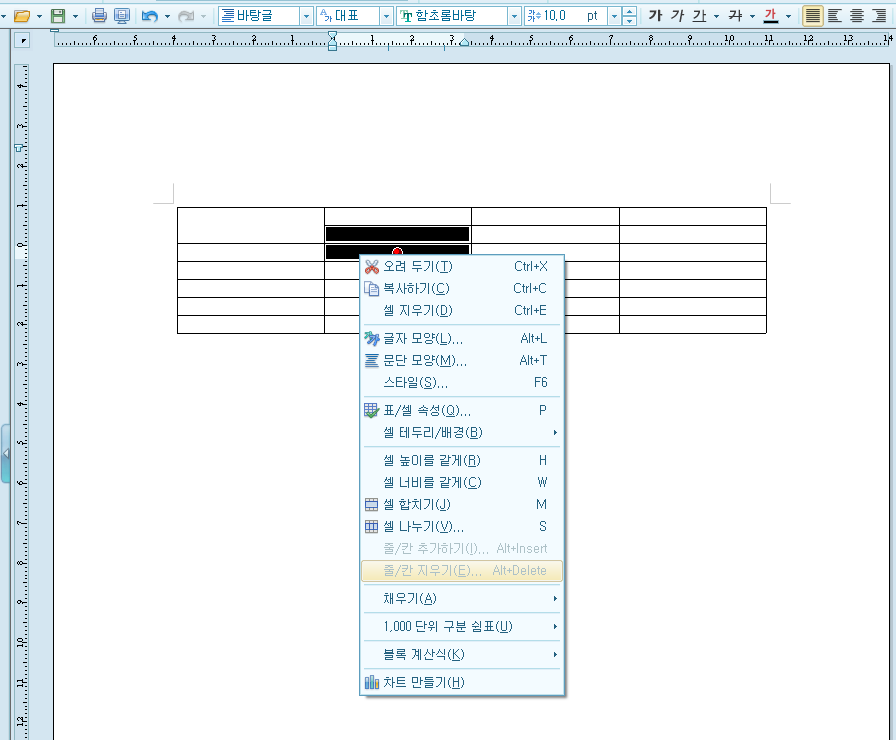Image resolution: width=896 pixels, height=740 pixels.
Task: Click the first selected black table cell
Action: [398, 234]
